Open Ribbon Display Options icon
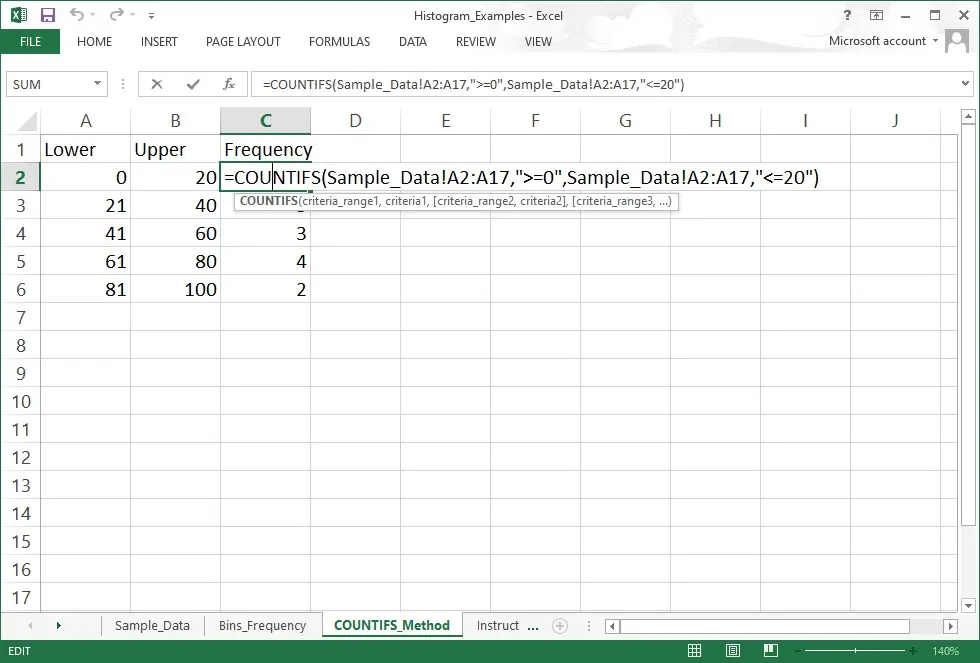This screenshot has height=663, width=980. click(x=876, y=15)
